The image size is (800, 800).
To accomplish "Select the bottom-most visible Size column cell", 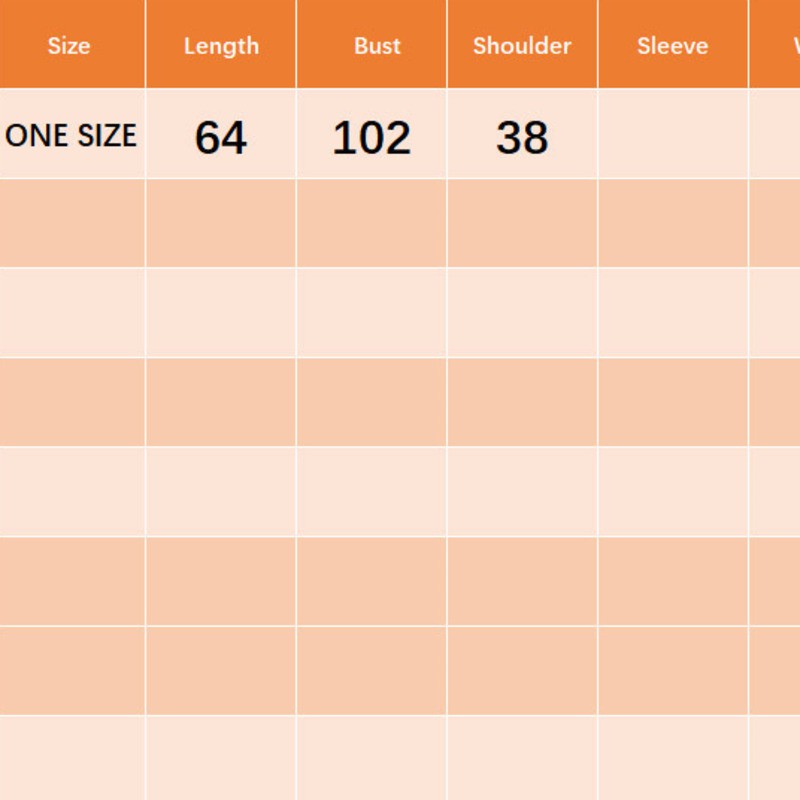I will [x=72, y=758].
